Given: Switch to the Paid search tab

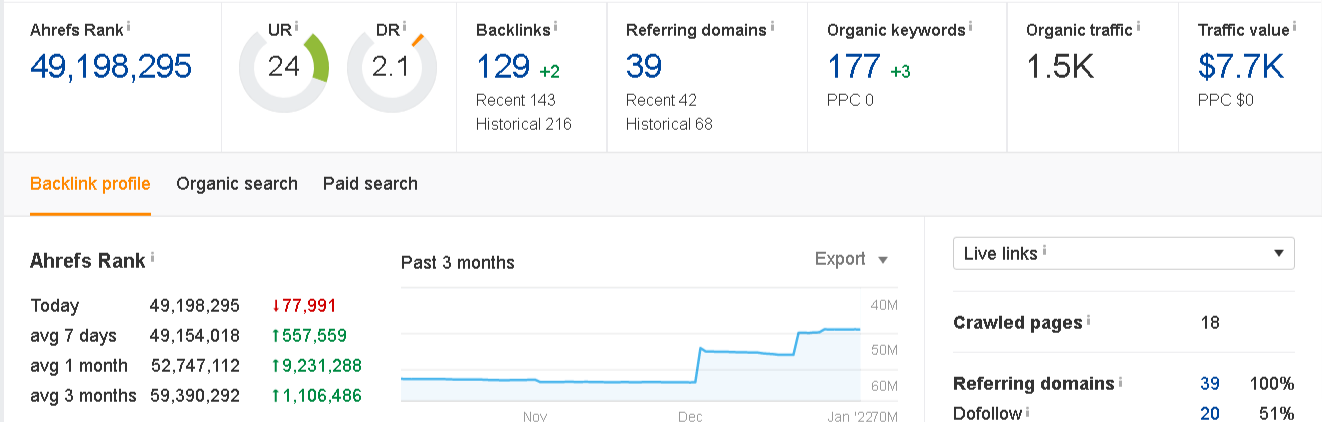Looking at the screenshot, I should coord(370,184).
